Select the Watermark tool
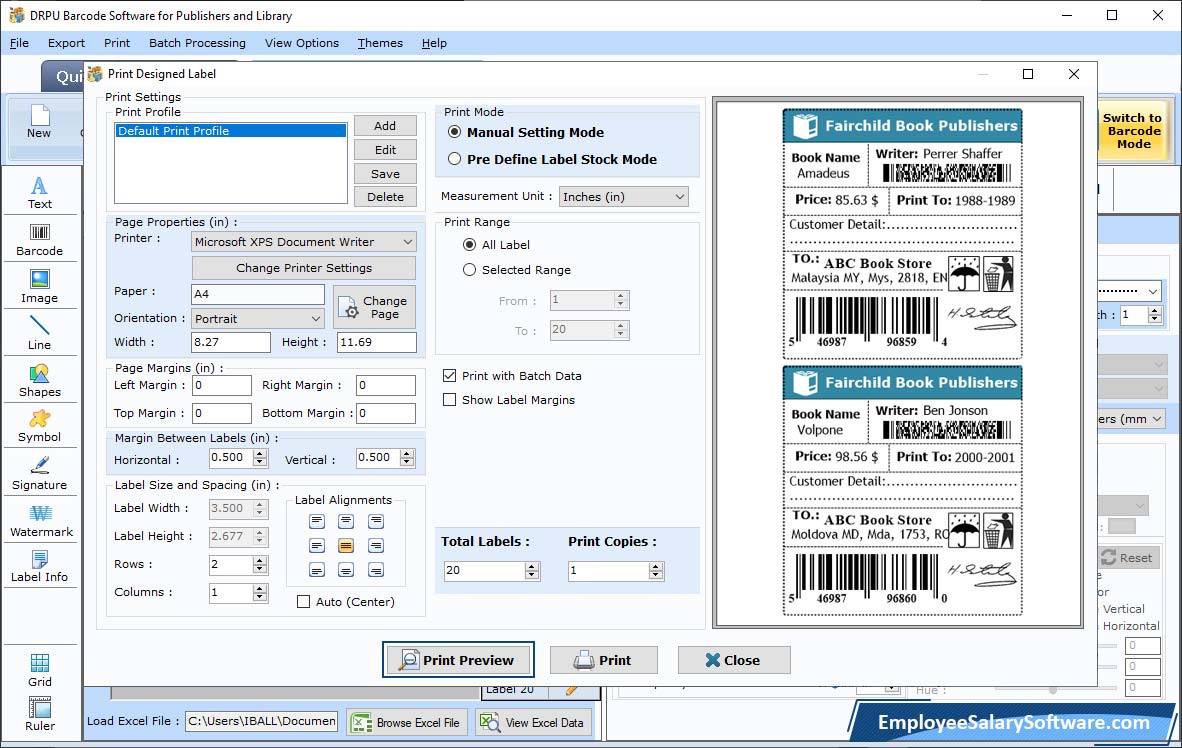 tap(41, 520)
